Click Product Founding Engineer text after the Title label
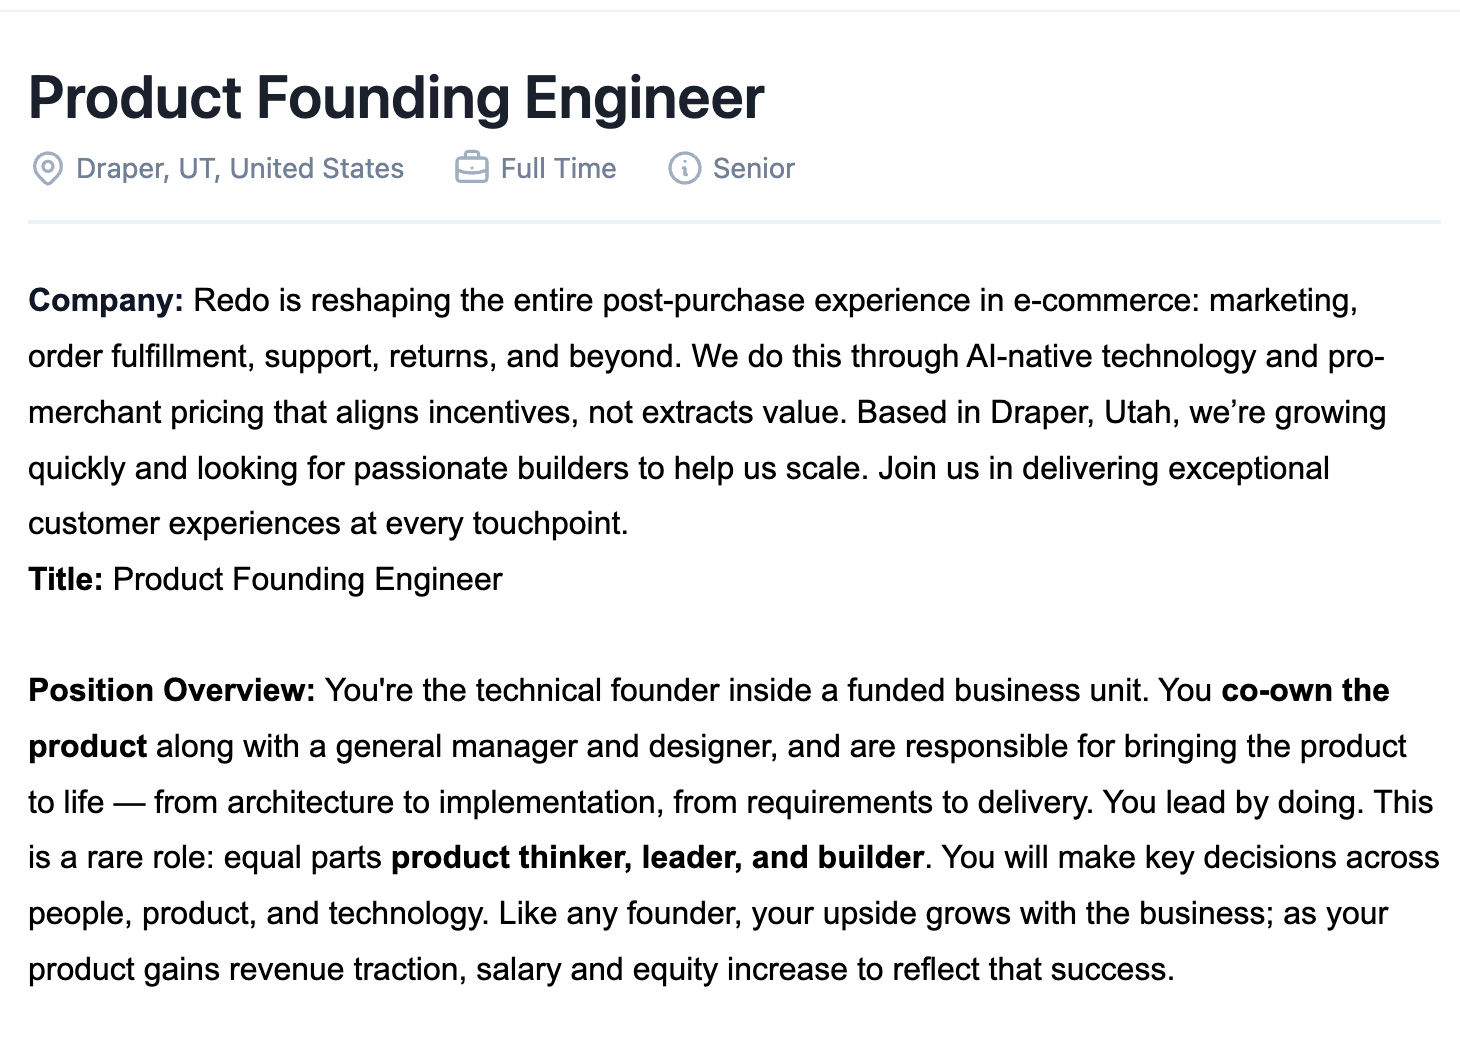 307,579
